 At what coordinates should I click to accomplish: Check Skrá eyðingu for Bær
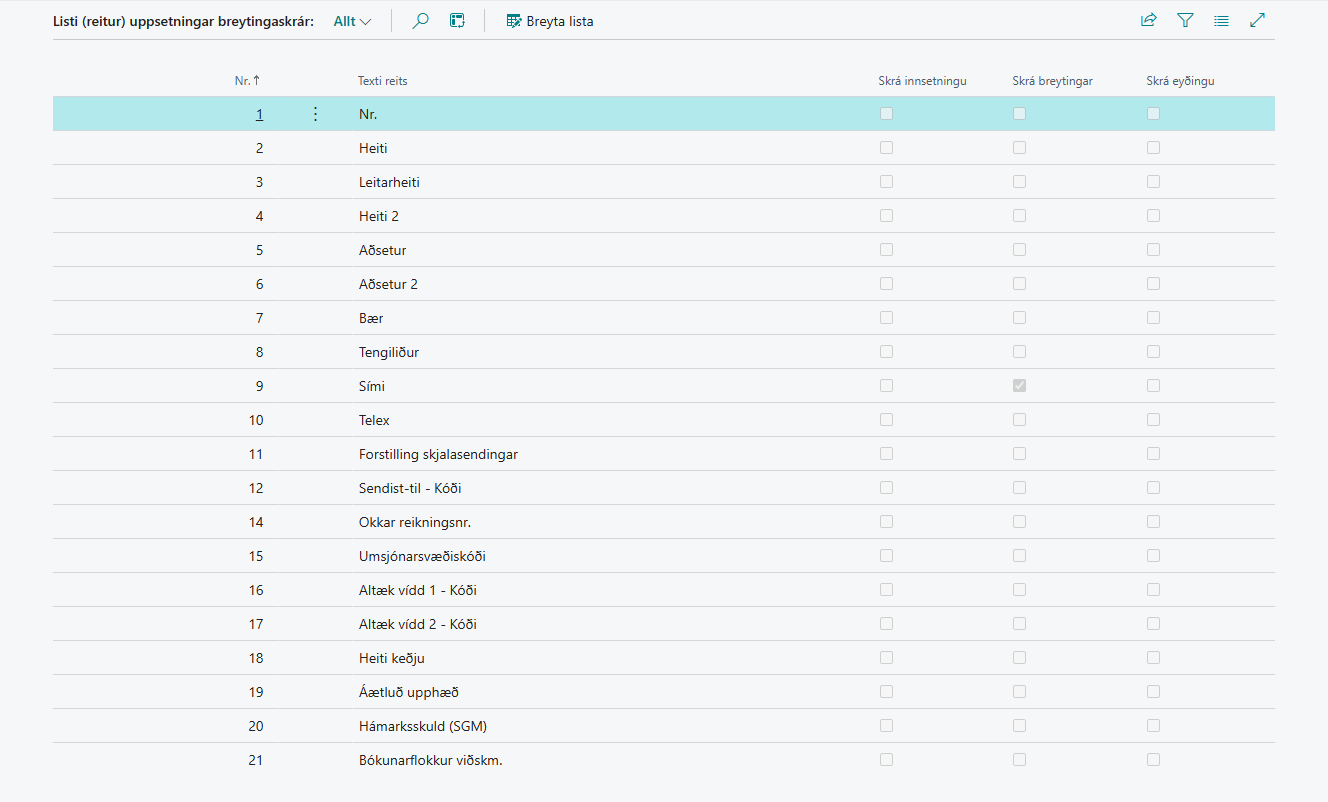1153,317
